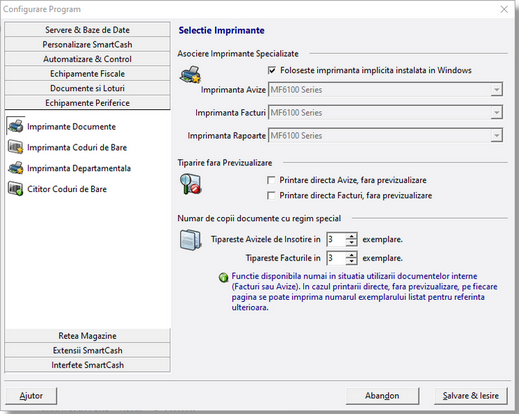Click the magnifier icon for Tiparire fara Previzualizare
Viewport: 519px width, 414px height.
[190, 184]
